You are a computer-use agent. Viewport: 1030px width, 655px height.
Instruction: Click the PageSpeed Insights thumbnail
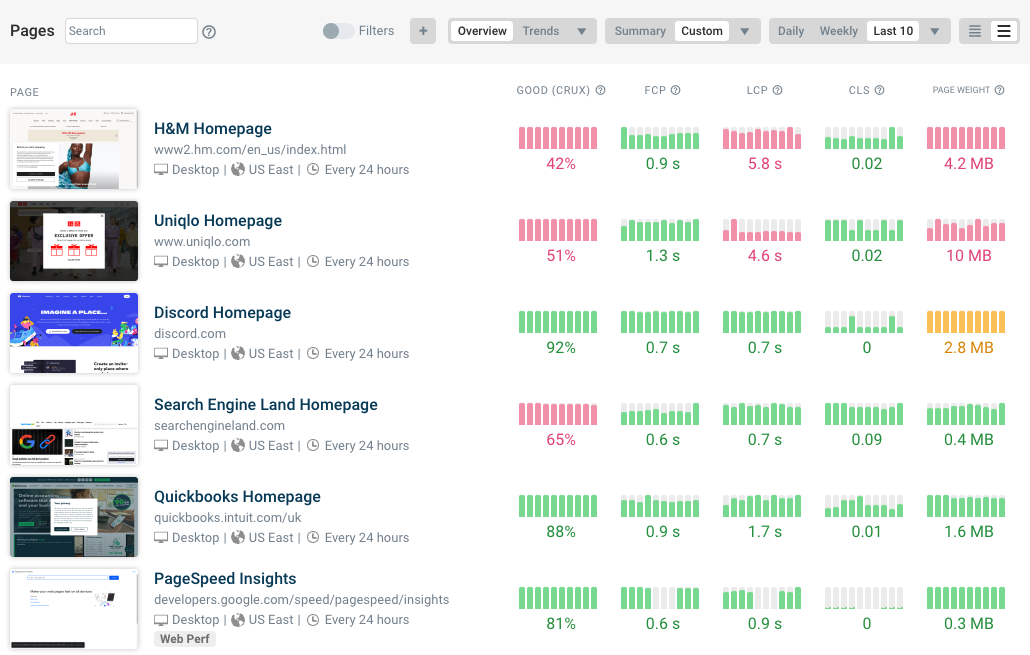[x=74, y=609]
